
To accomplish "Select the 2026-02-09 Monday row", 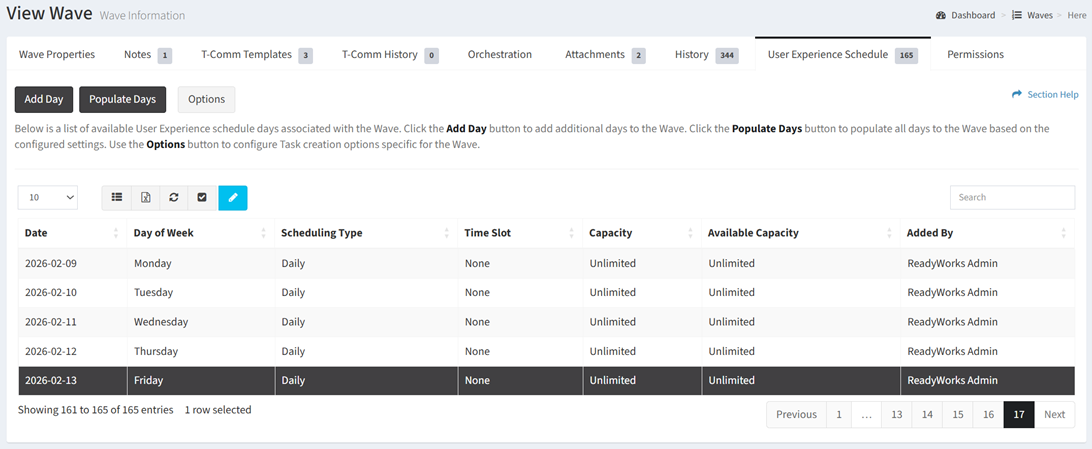I will (300, 264).
